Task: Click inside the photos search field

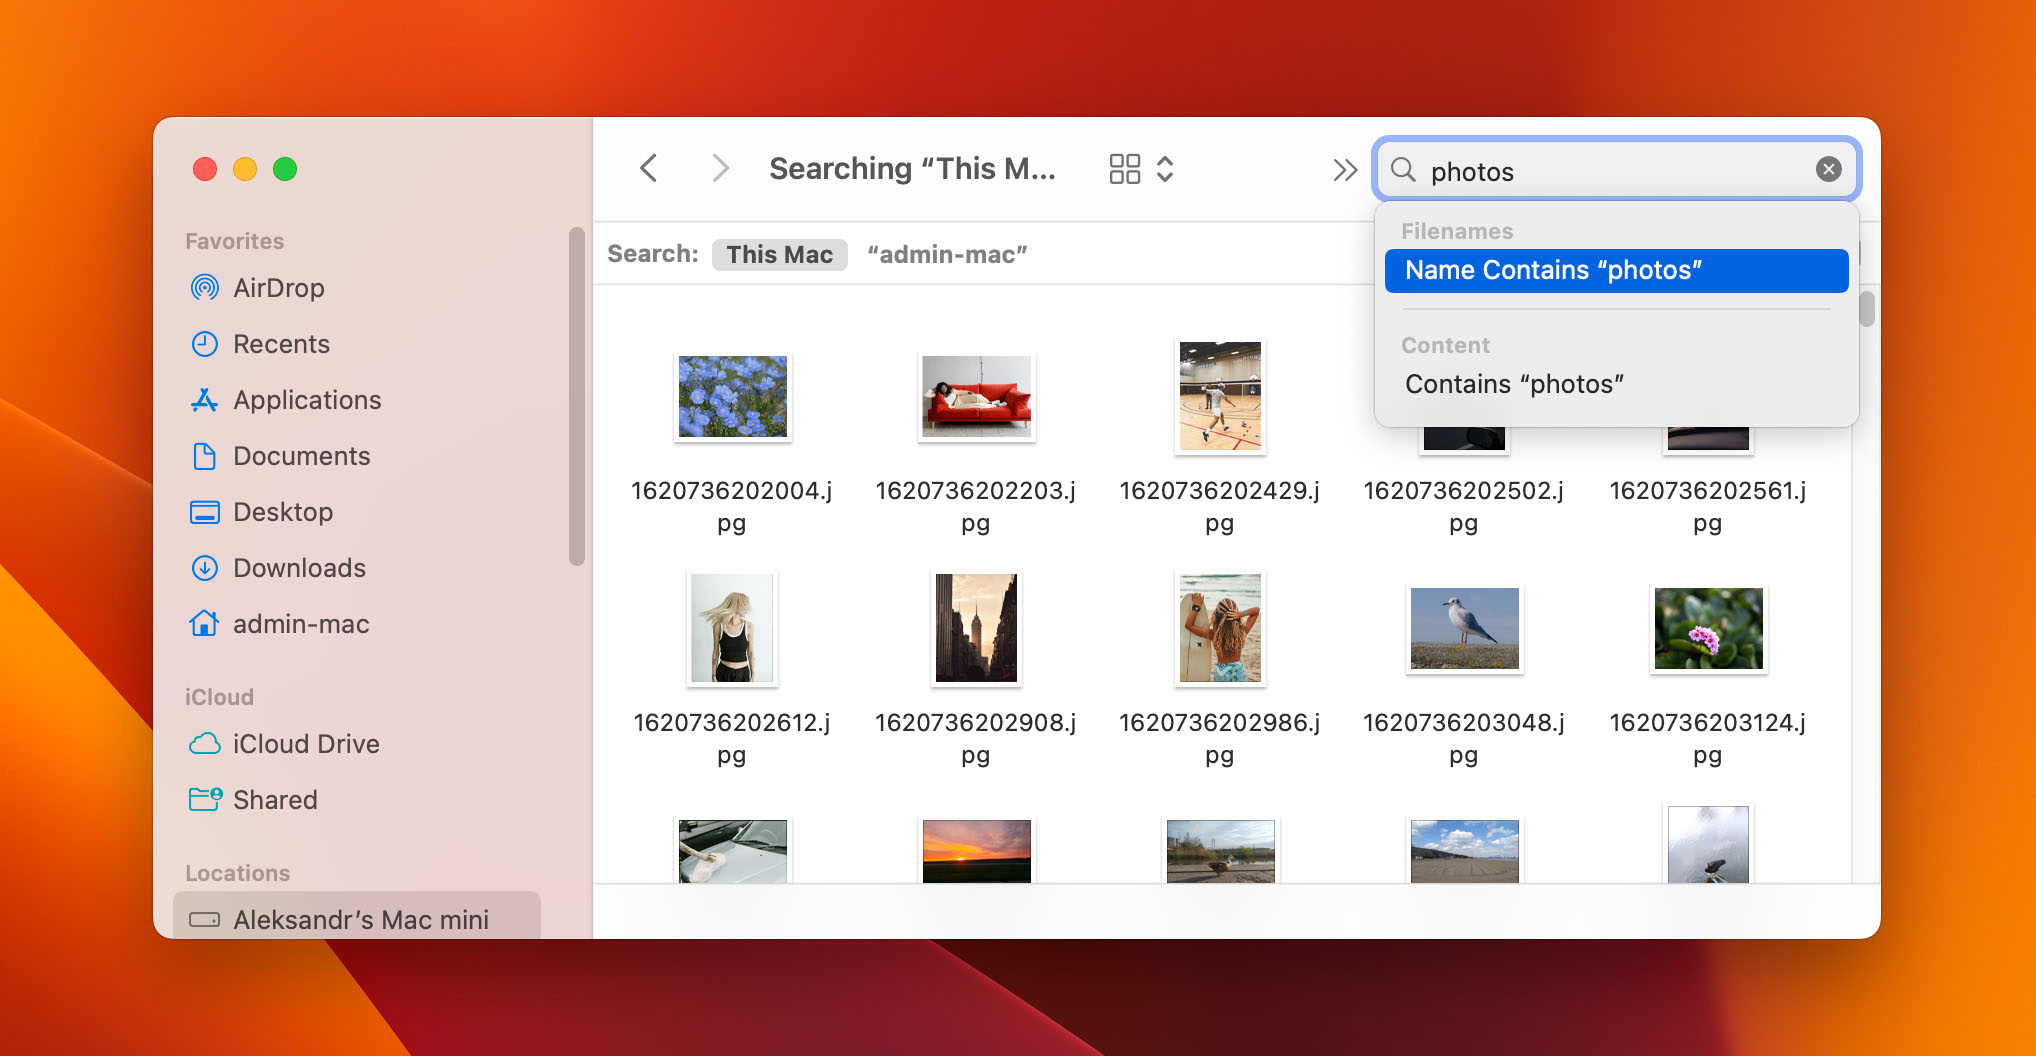Action: coord(1618,170)
